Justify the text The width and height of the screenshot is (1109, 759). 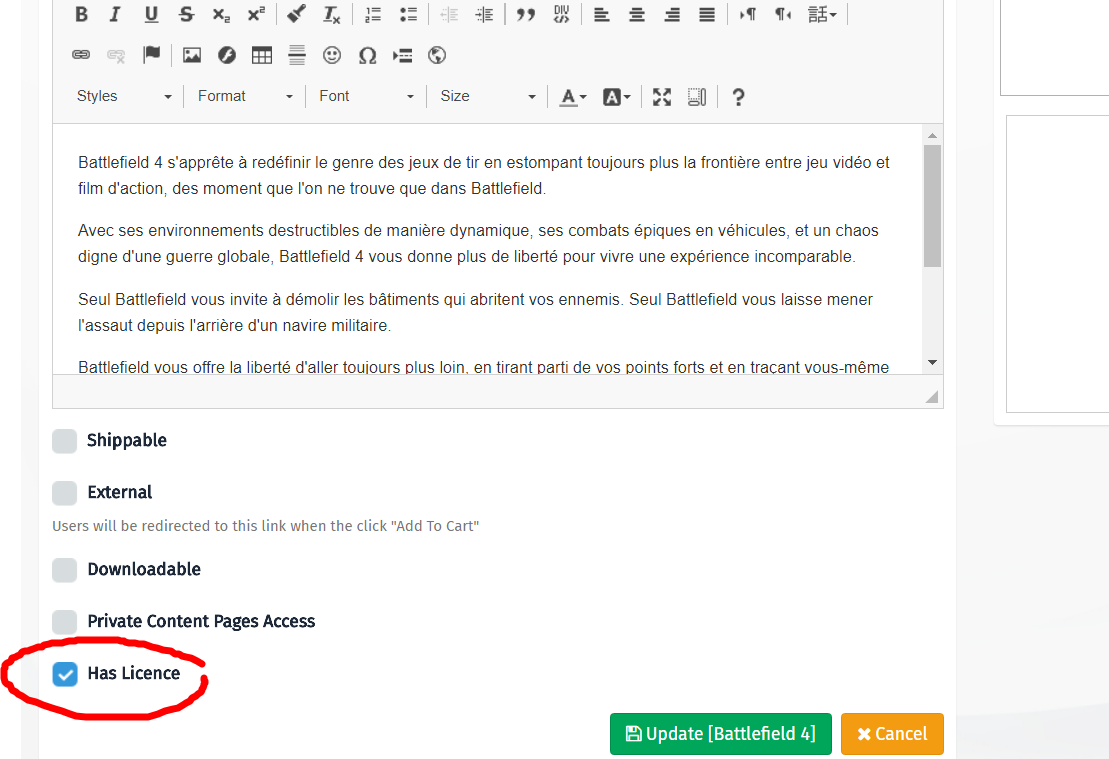707,14
